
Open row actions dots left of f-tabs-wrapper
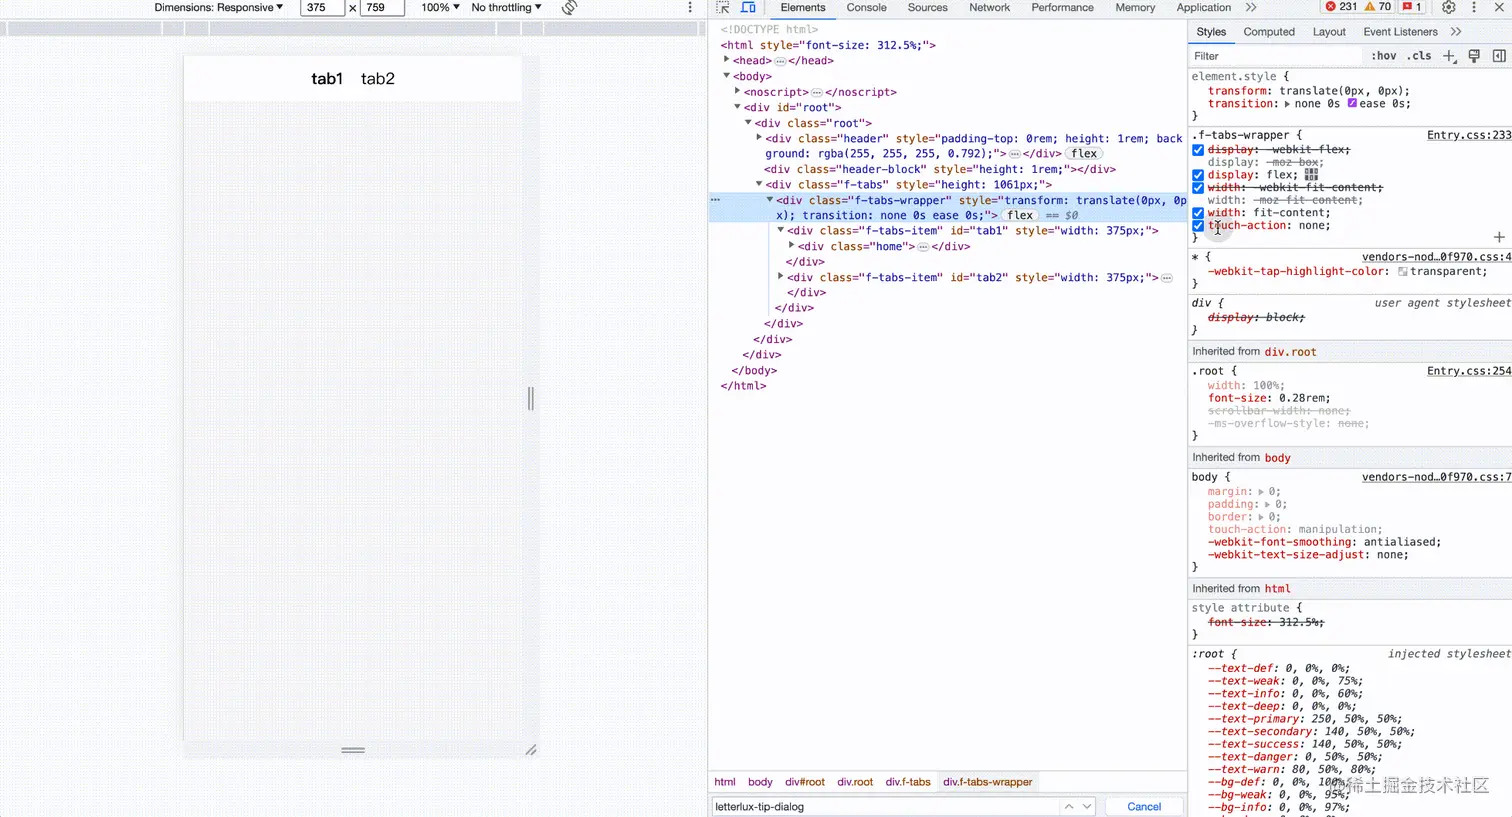(x=715, y=200)
